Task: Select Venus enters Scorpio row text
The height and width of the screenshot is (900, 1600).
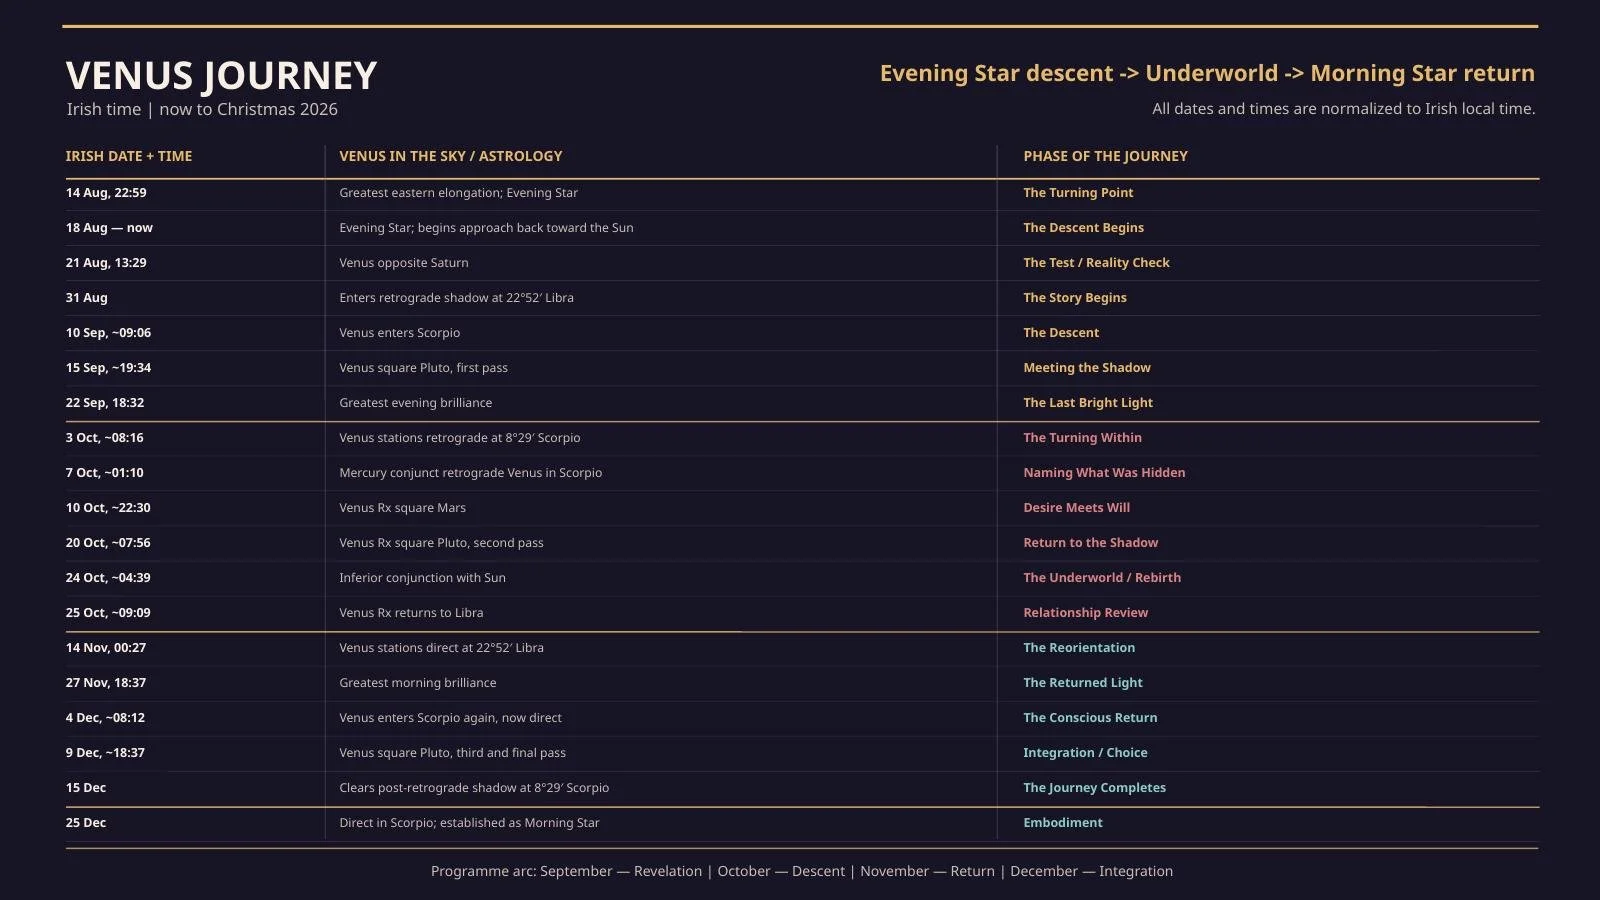Action: click(400, 333)
